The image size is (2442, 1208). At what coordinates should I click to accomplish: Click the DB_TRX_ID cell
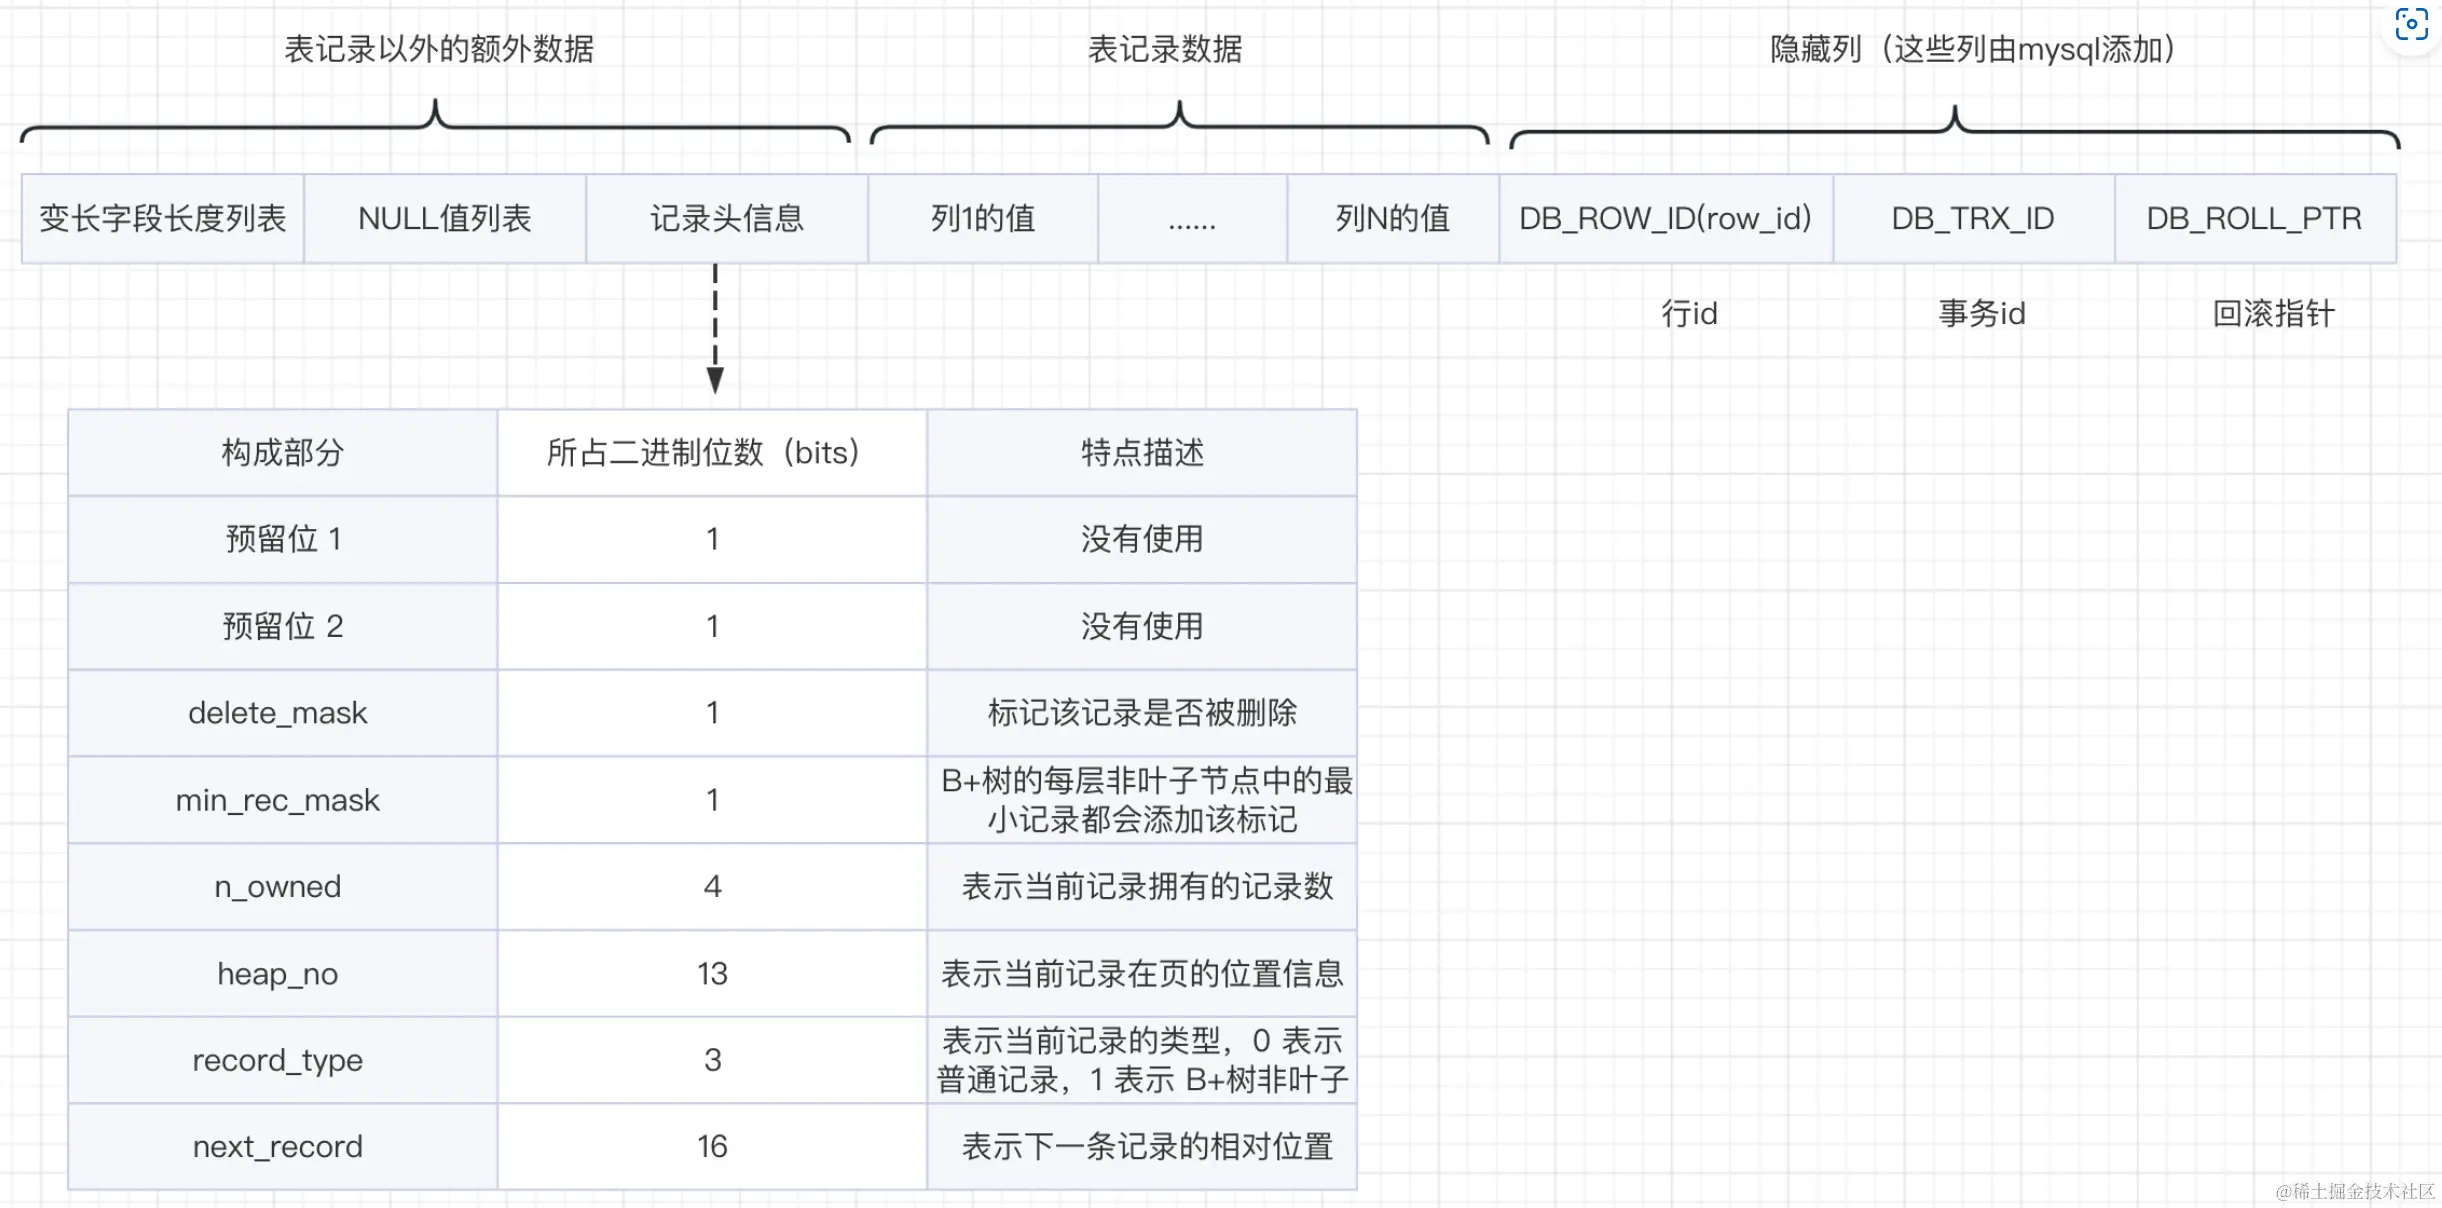1973,219
